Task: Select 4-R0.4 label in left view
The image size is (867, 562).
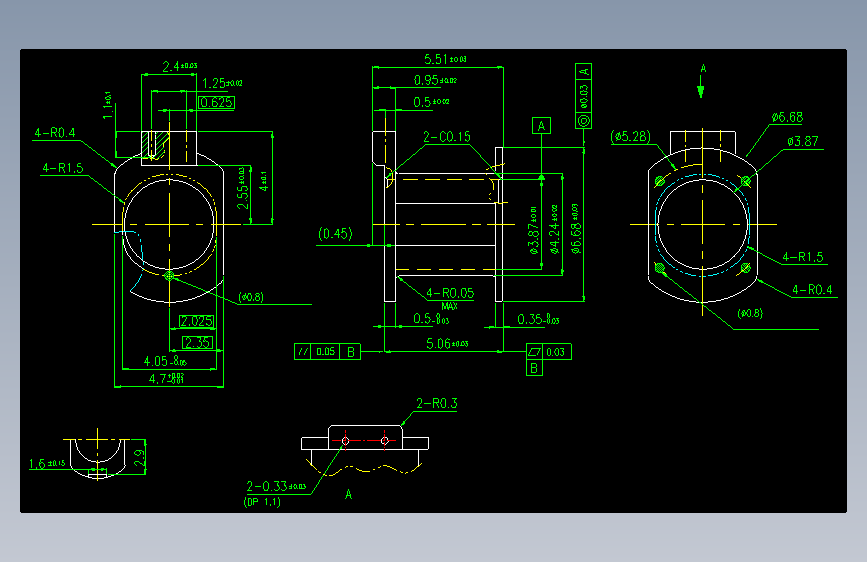Action: point(55,133)
